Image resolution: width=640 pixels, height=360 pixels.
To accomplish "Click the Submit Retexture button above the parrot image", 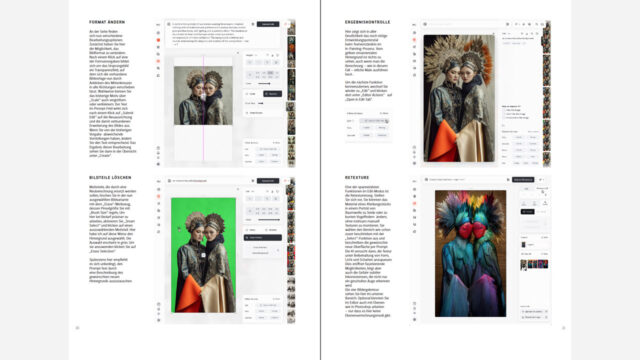I will [x=523, y=180].
